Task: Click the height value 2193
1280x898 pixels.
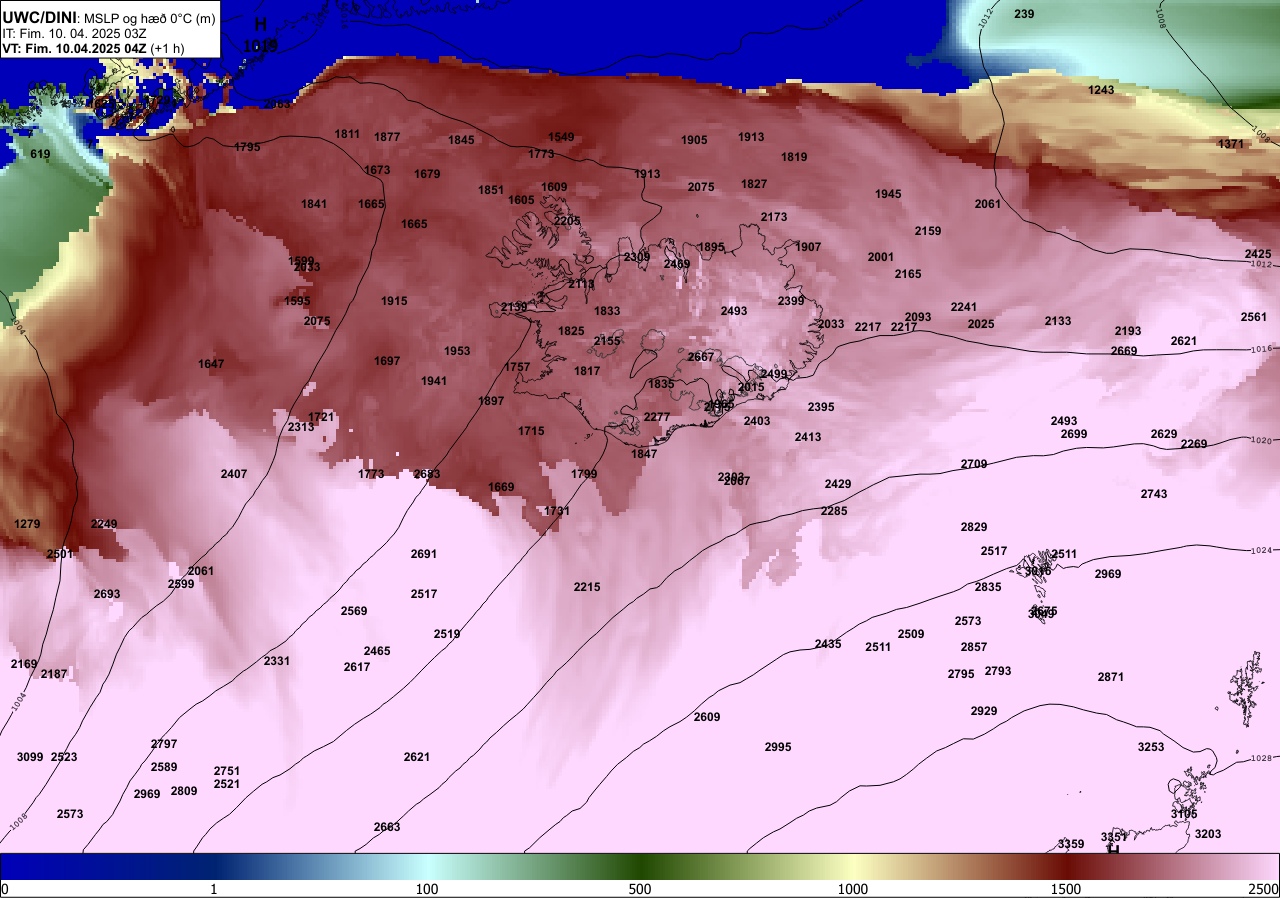Action: (x=1128, y=331)
